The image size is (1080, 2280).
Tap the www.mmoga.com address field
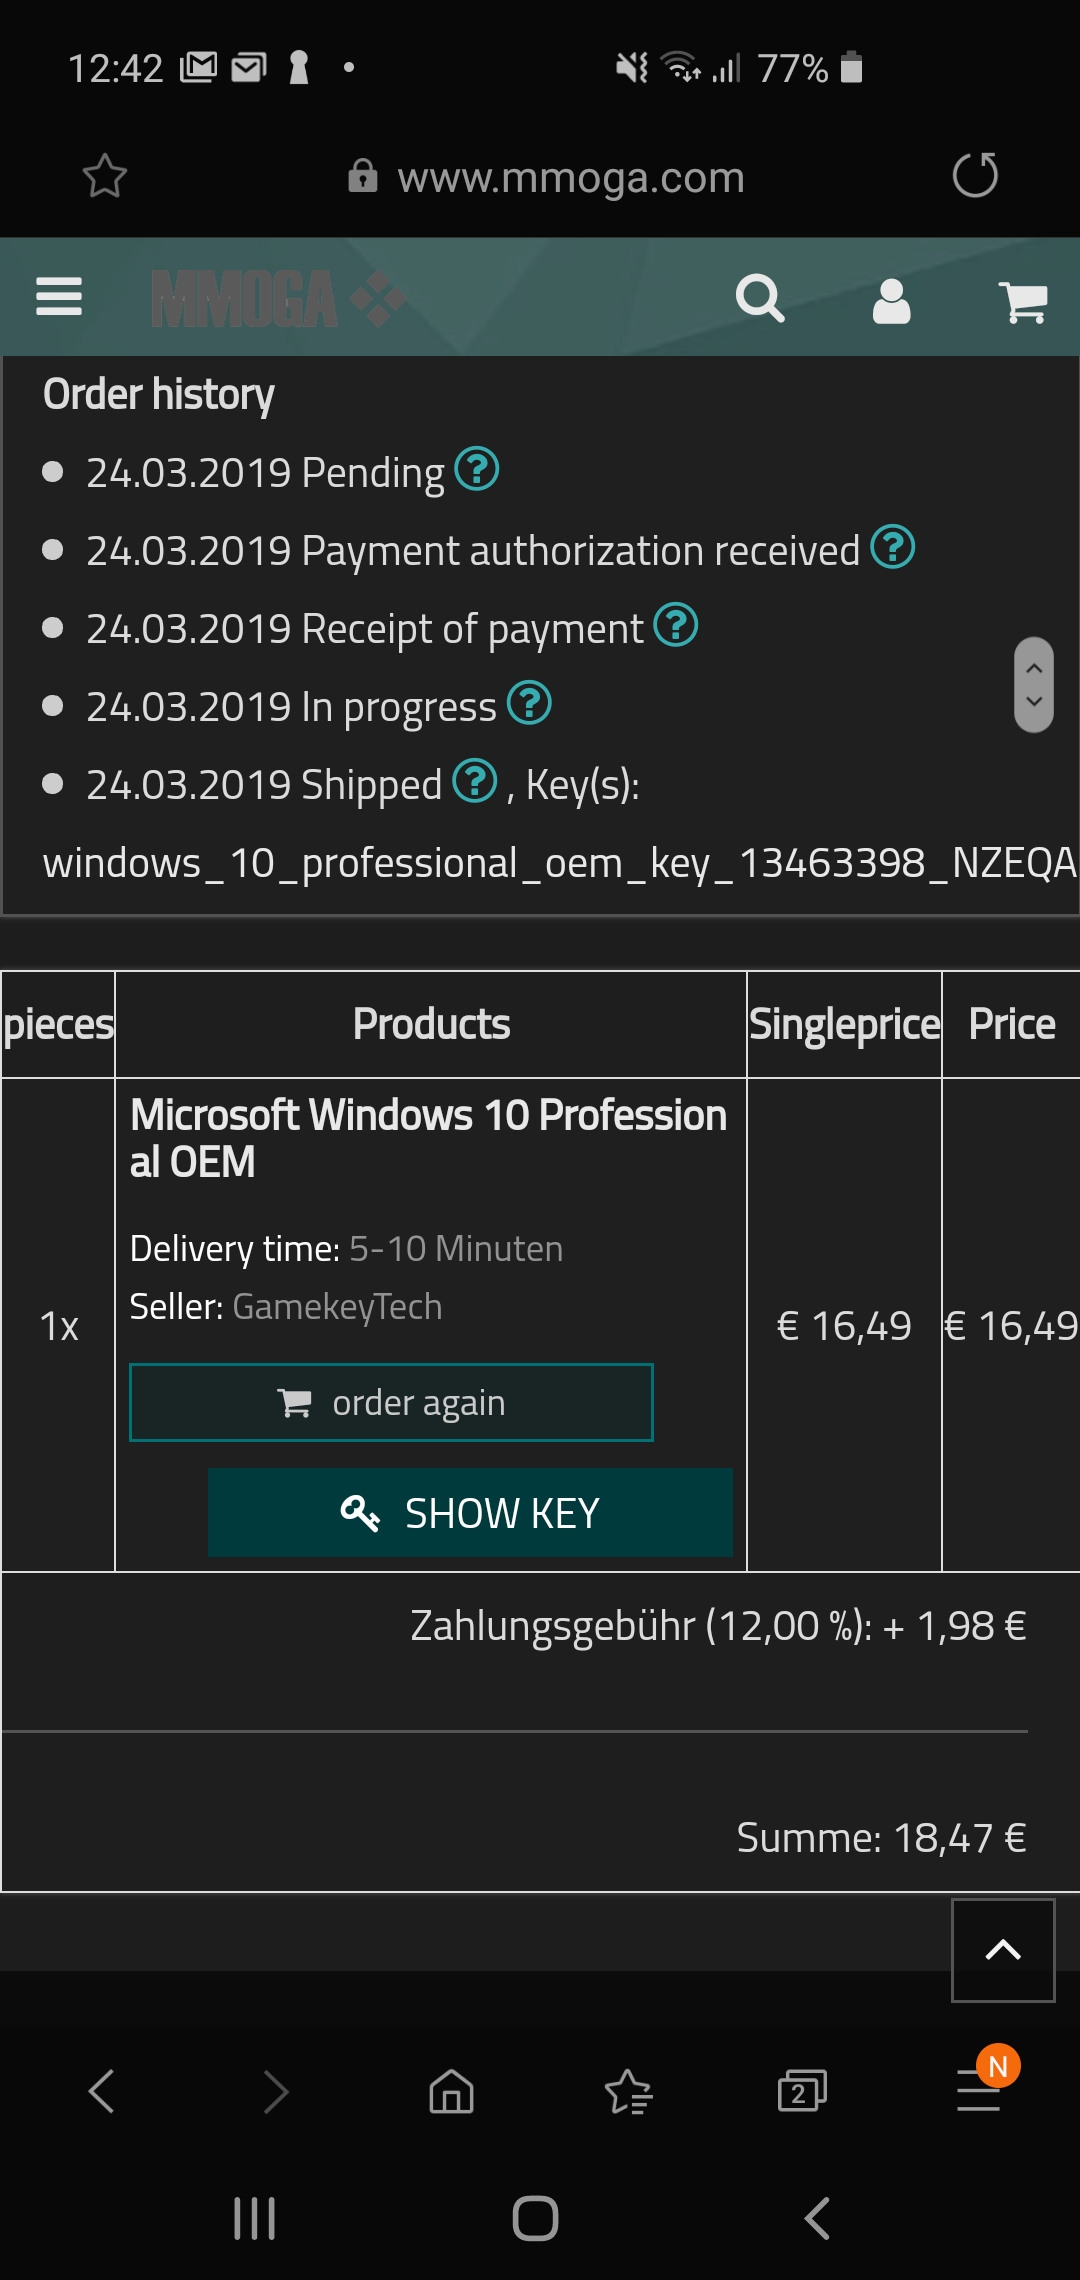(x=570, y=177)
